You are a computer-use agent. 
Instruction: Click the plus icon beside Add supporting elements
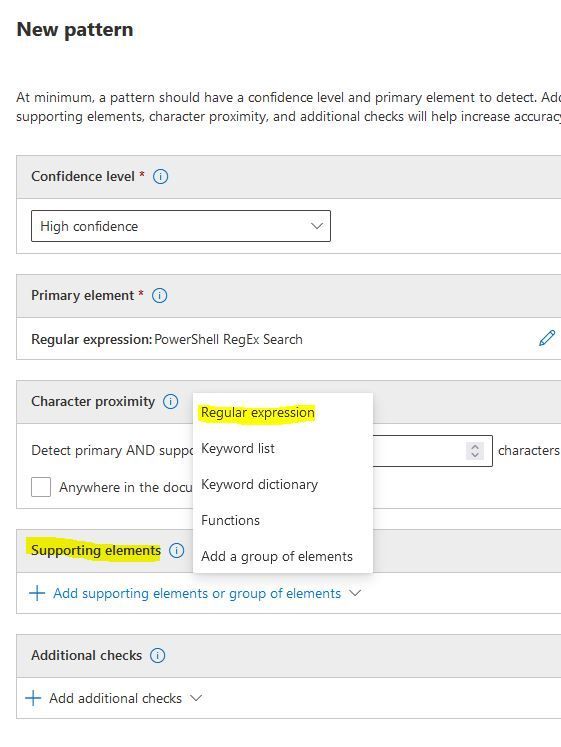pos(37,593)
